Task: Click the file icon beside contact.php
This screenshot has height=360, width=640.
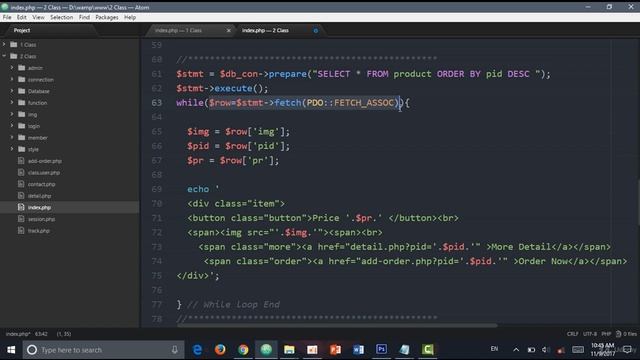Action: click(21, 184)
